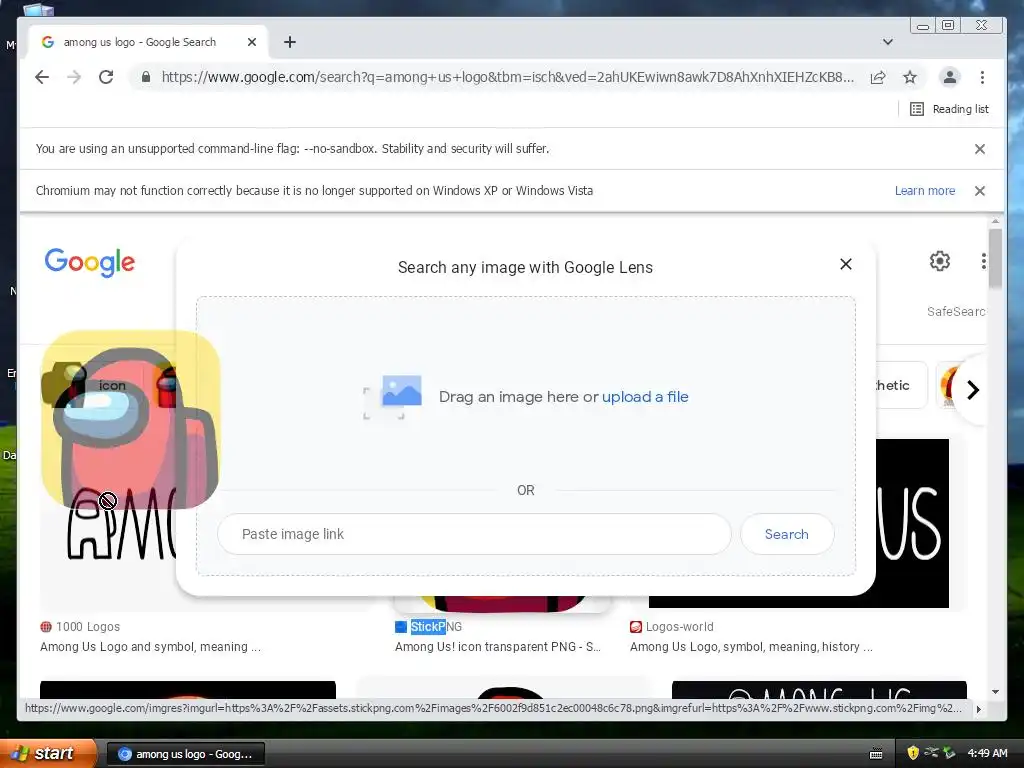Advance the suggestion chips with right arrow
1024x768 pixels.
[972, 390]
